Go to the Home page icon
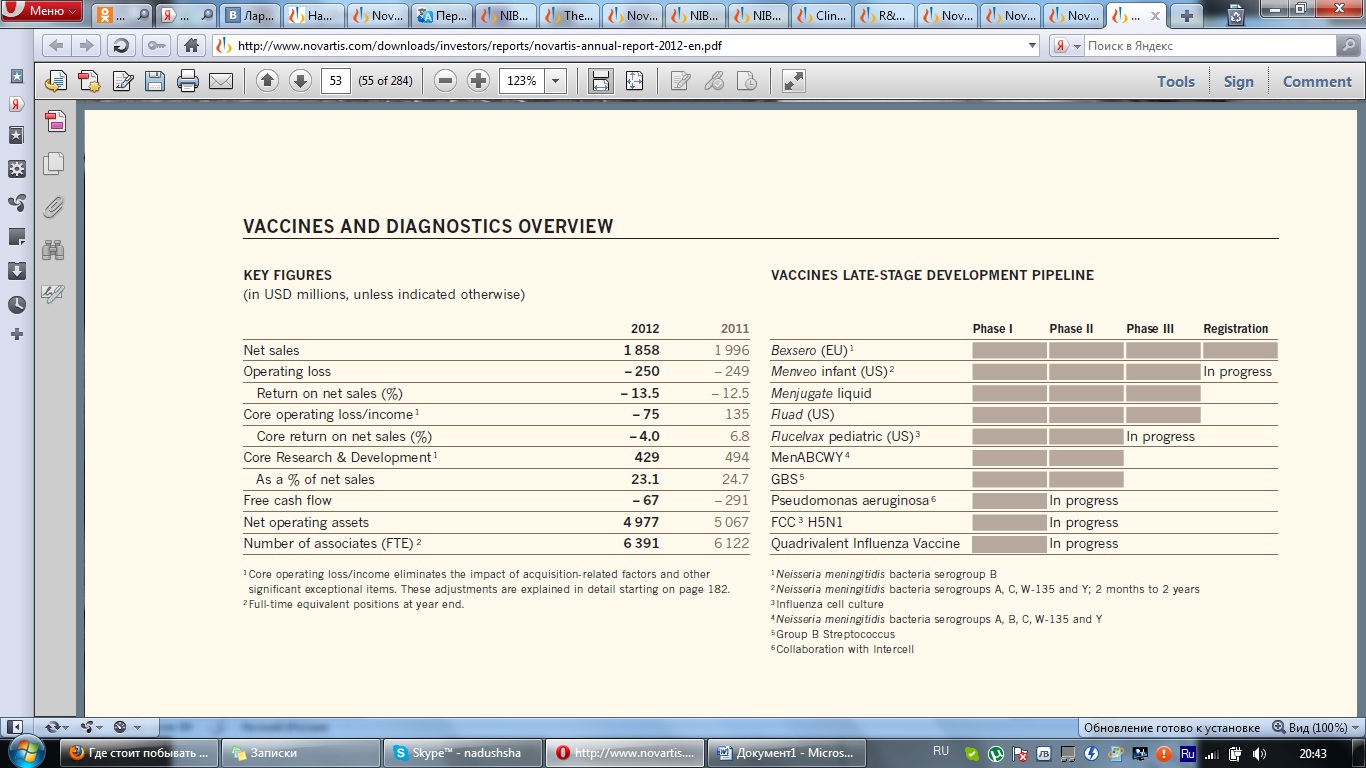The height and width of the screenshot is (768, 1366). point(191,46)
